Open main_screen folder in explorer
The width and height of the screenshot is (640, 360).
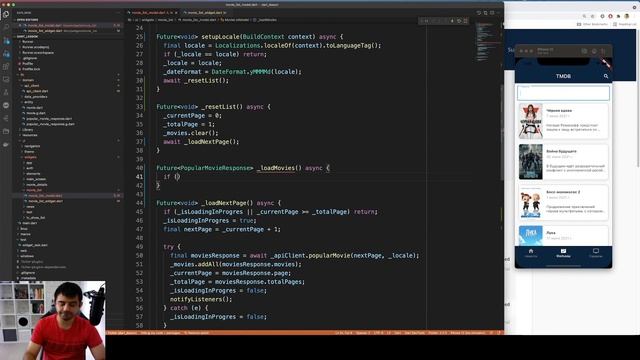[x=35, y=179]
